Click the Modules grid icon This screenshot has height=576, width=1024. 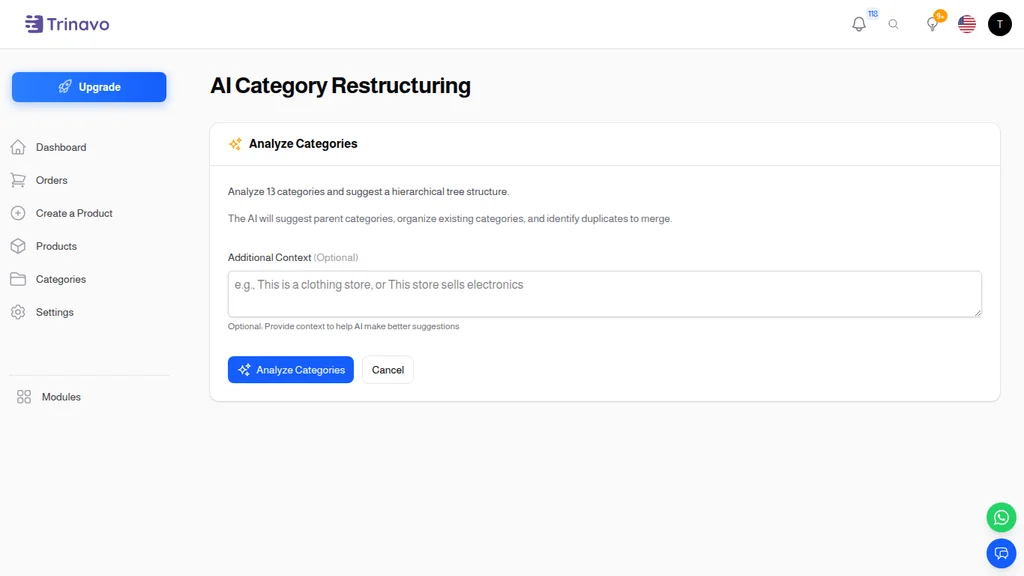click(x=24, y=396)
